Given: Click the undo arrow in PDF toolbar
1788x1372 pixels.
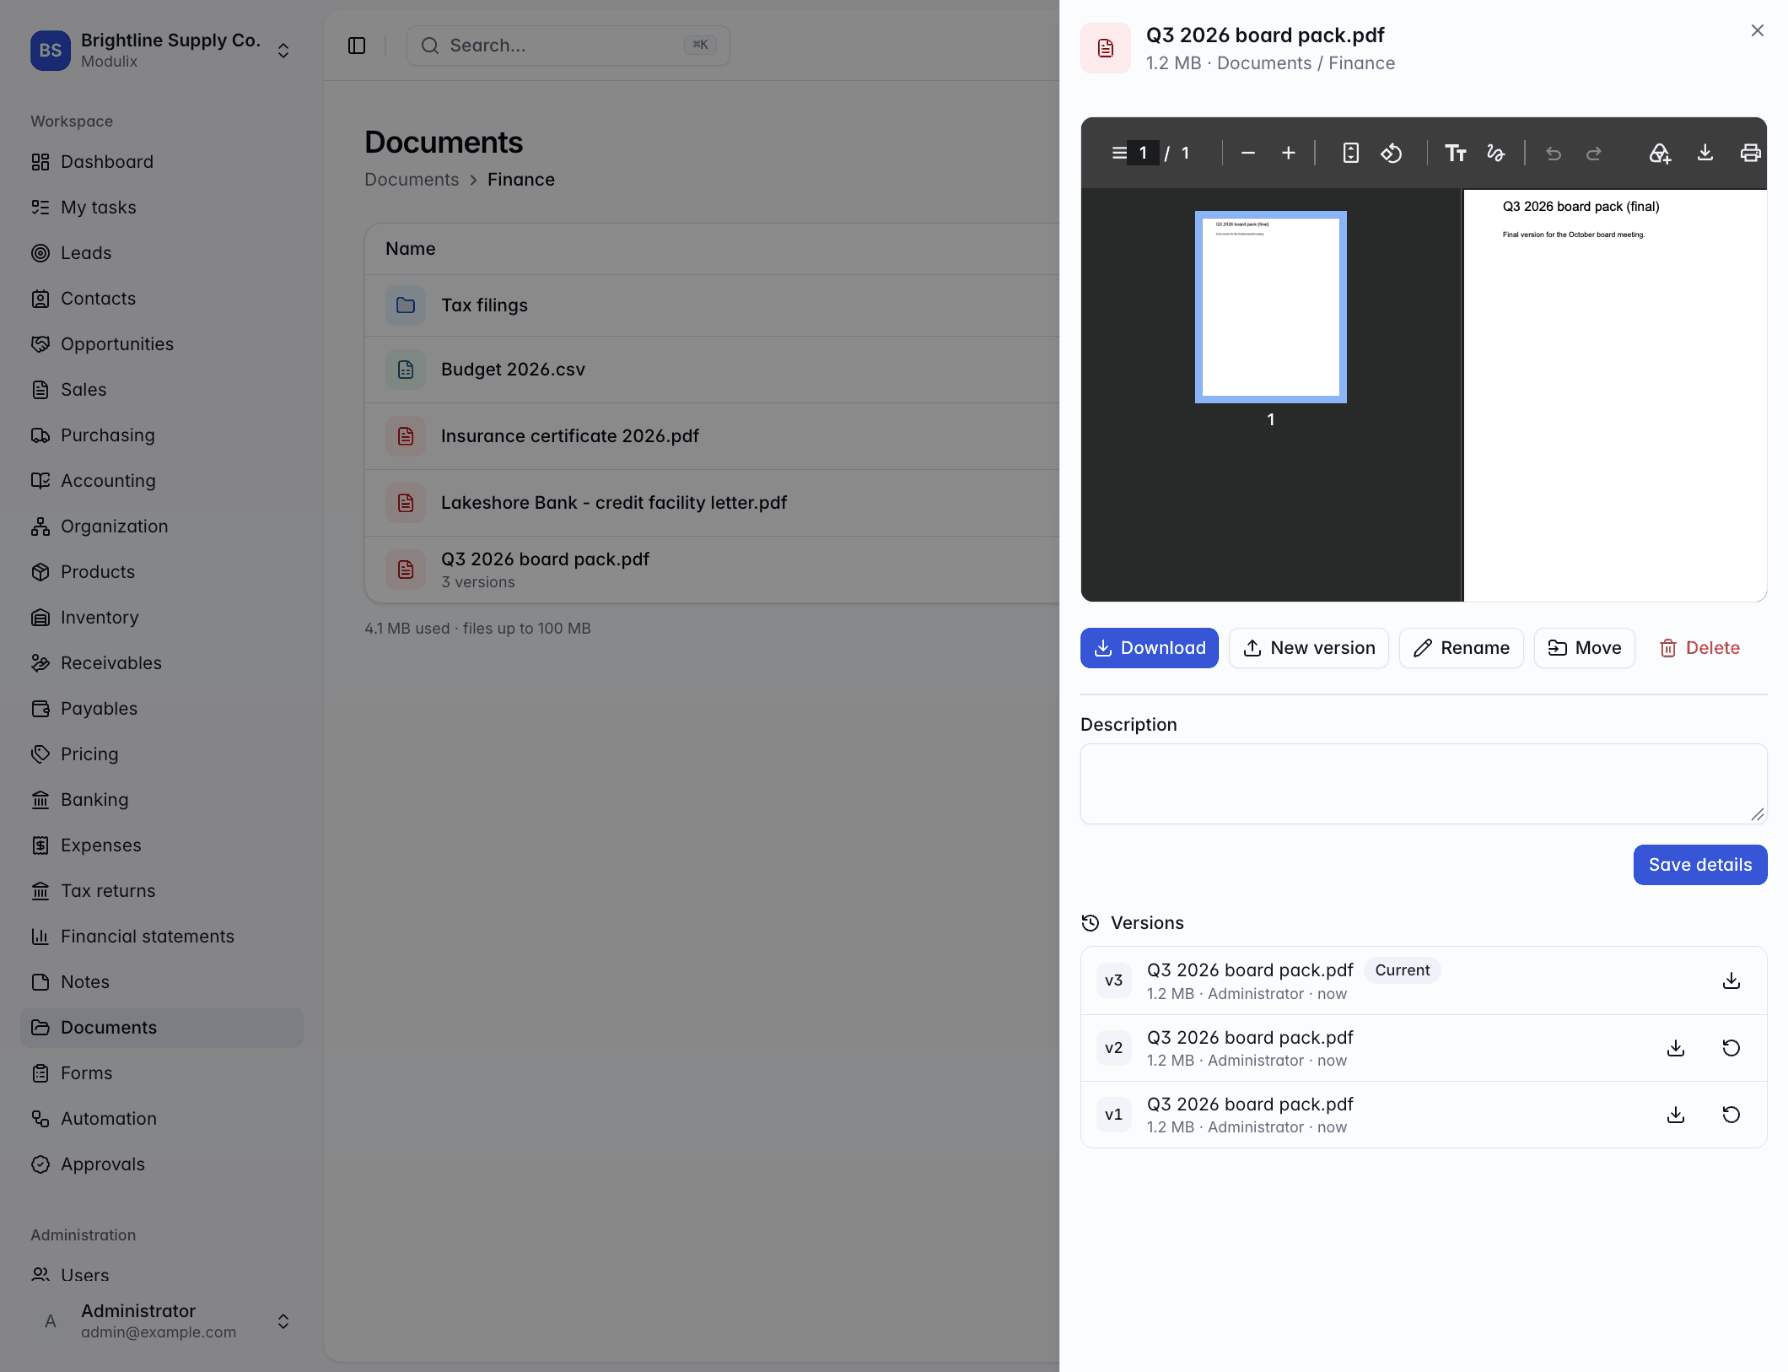Looking at the screenshot, I should click(x=1554, y=153).
